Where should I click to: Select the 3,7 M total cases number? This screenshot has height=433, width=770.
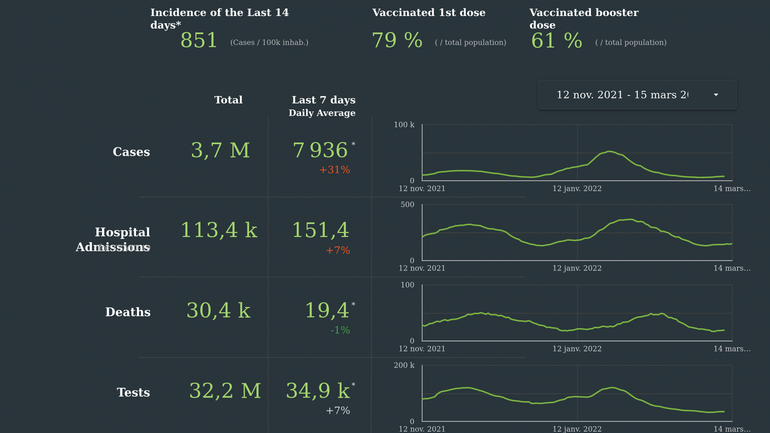click(220, 151)
